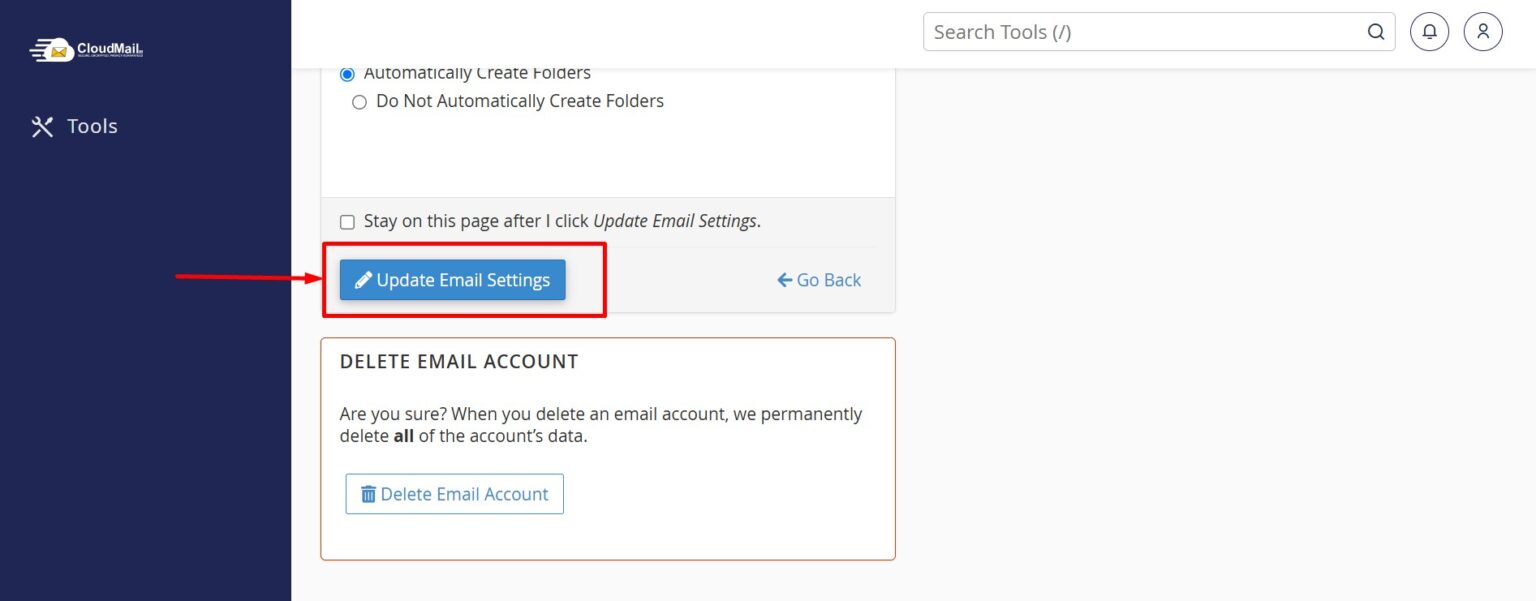The image size is (1536, 601).
Task: Click the magnifier icon in search box
Action: click(x=1376, y=32)
